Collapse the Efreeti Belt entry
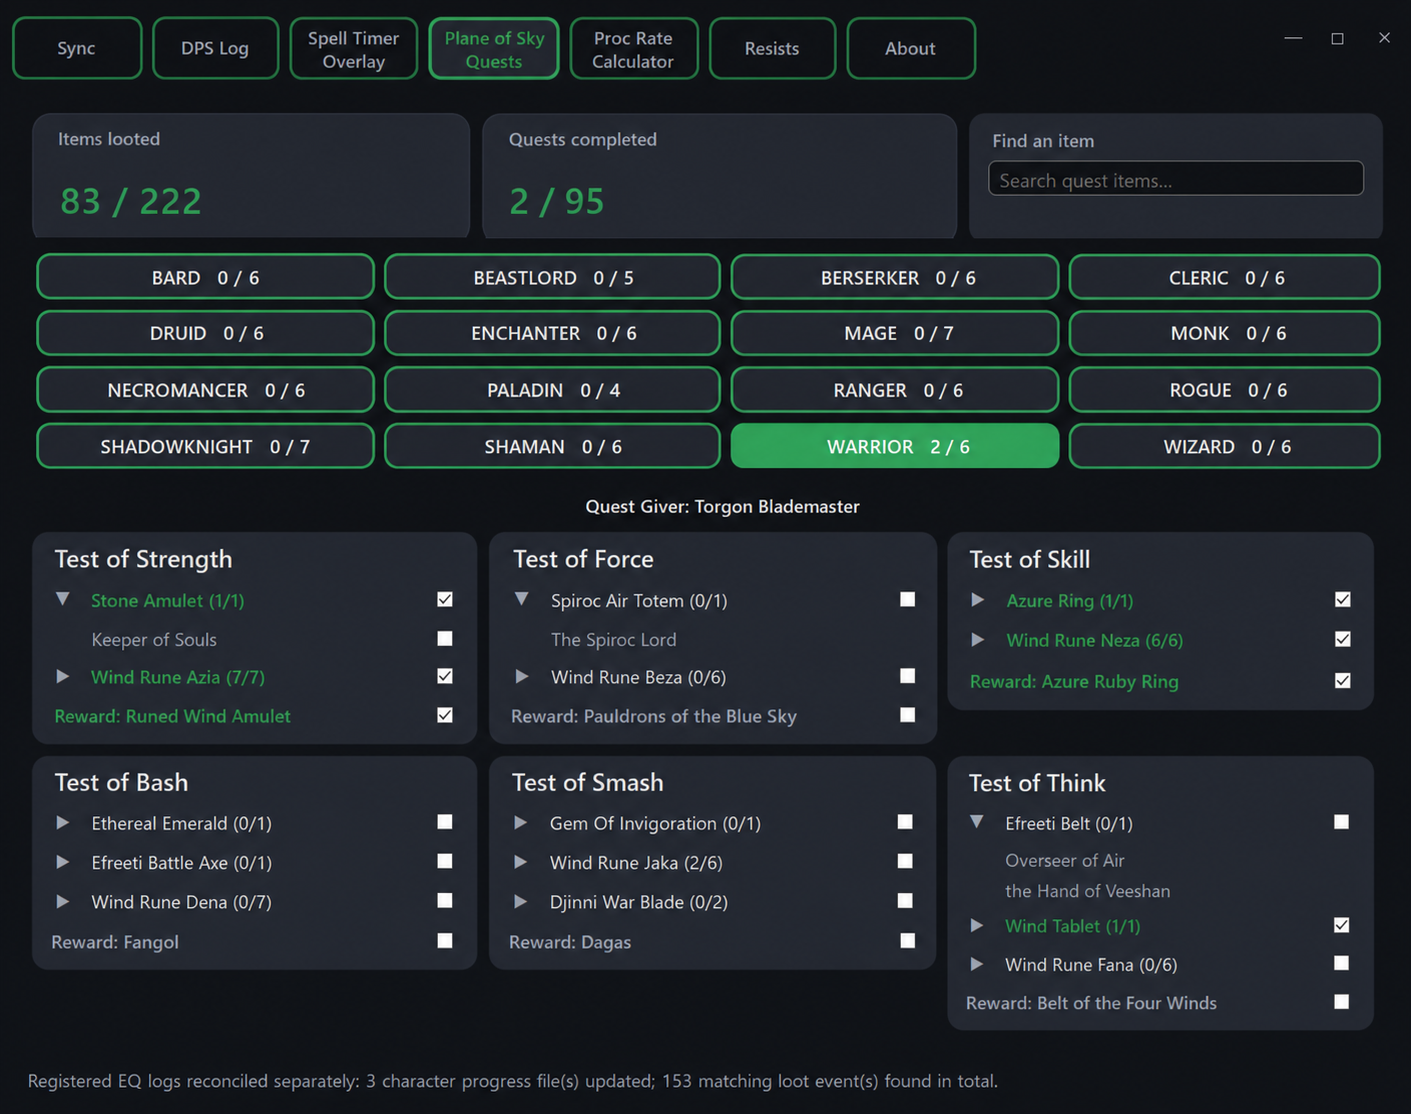Image resolution: width=1411 pixels, height=1114 pixels. tap(977, 822)
